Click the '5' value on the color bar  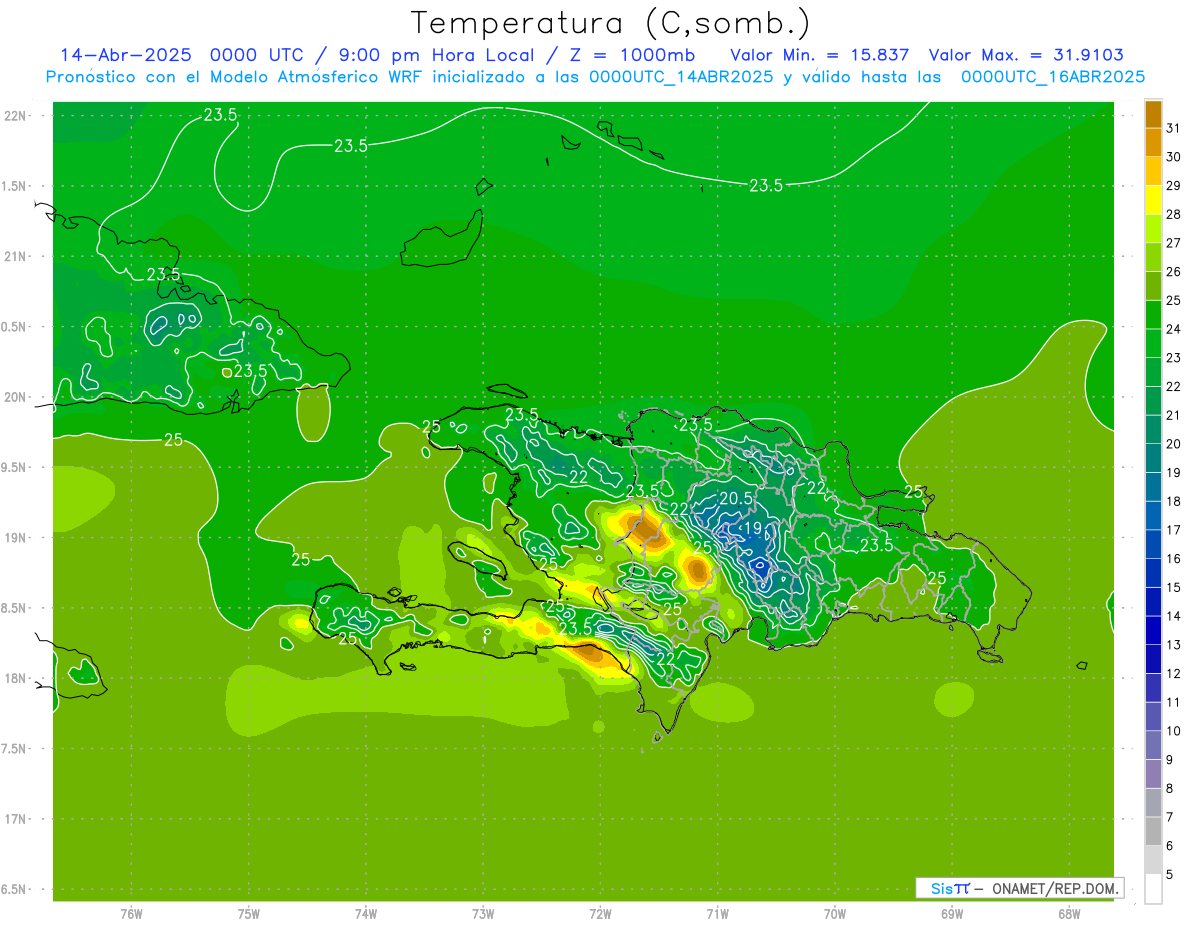1170,875
